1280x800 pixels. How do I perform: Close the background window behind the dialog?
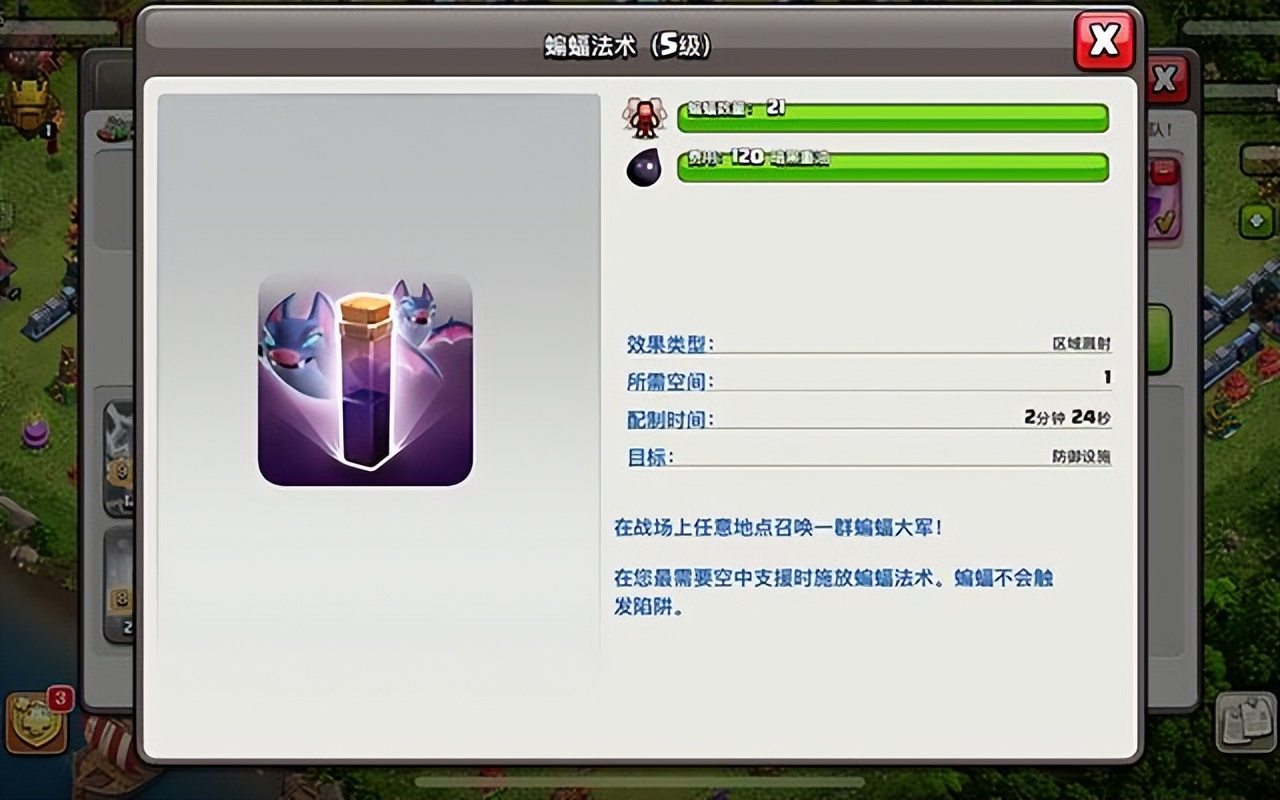[x=1166, y=78]
